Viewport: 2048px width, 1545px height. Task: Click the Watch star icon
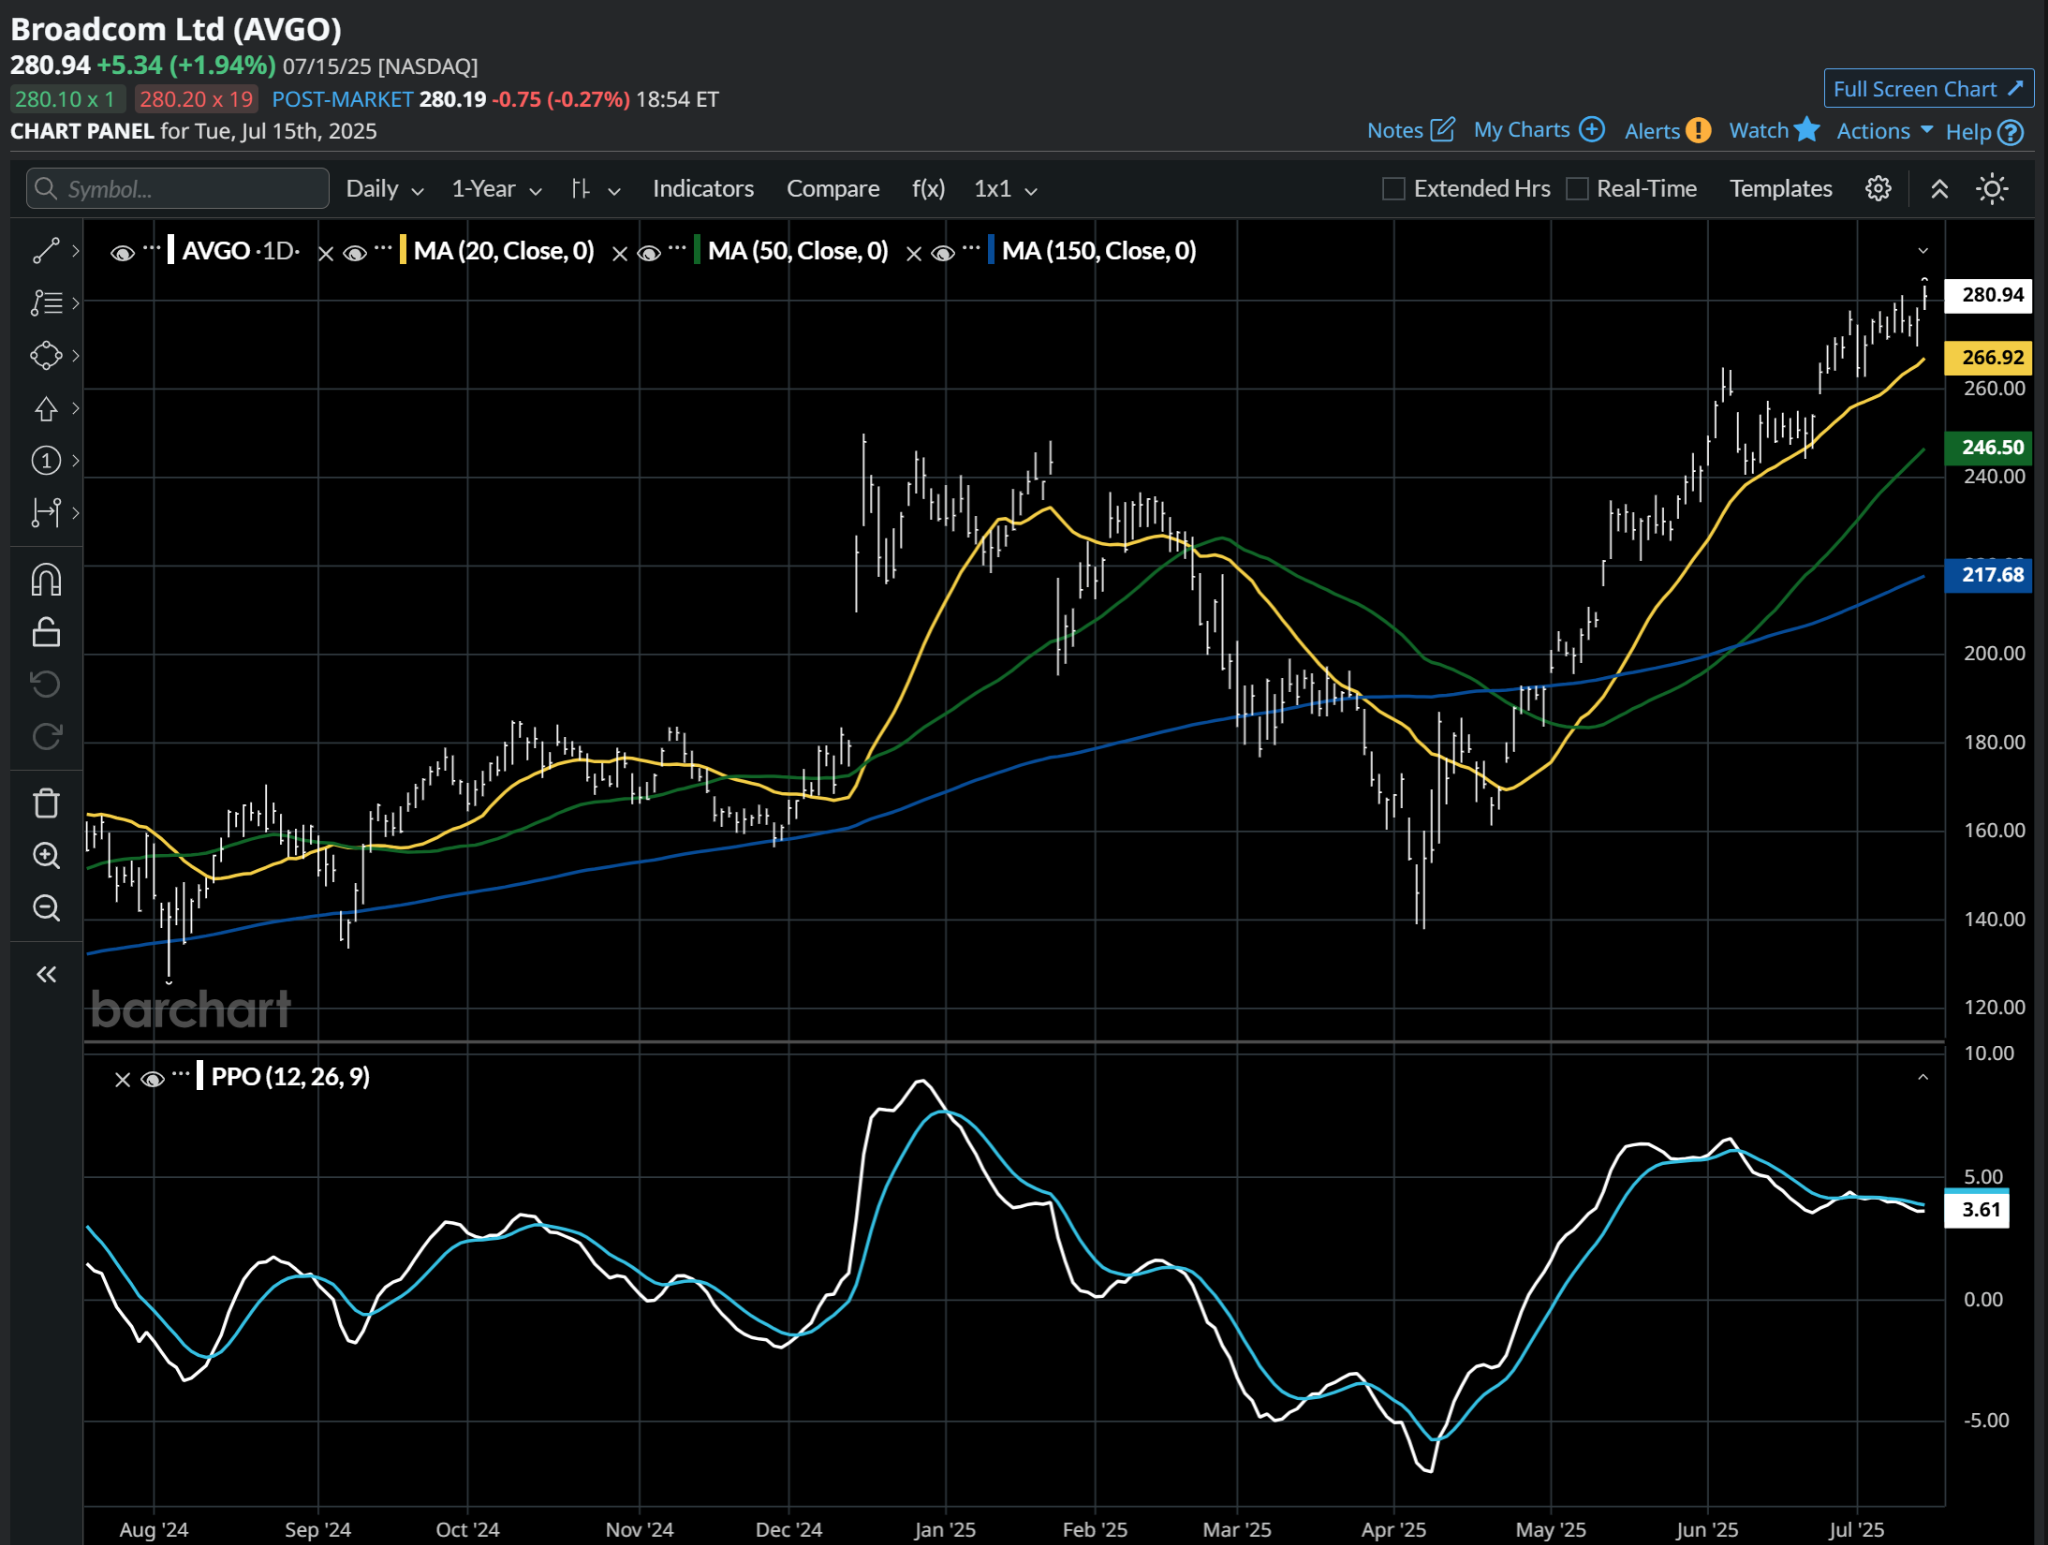(x=1806, y=130)
